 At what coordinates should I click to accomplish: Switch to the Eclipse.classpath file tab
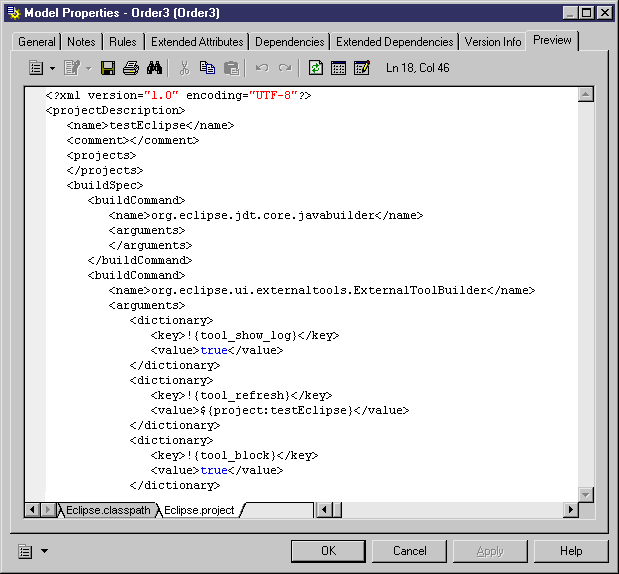108,510
